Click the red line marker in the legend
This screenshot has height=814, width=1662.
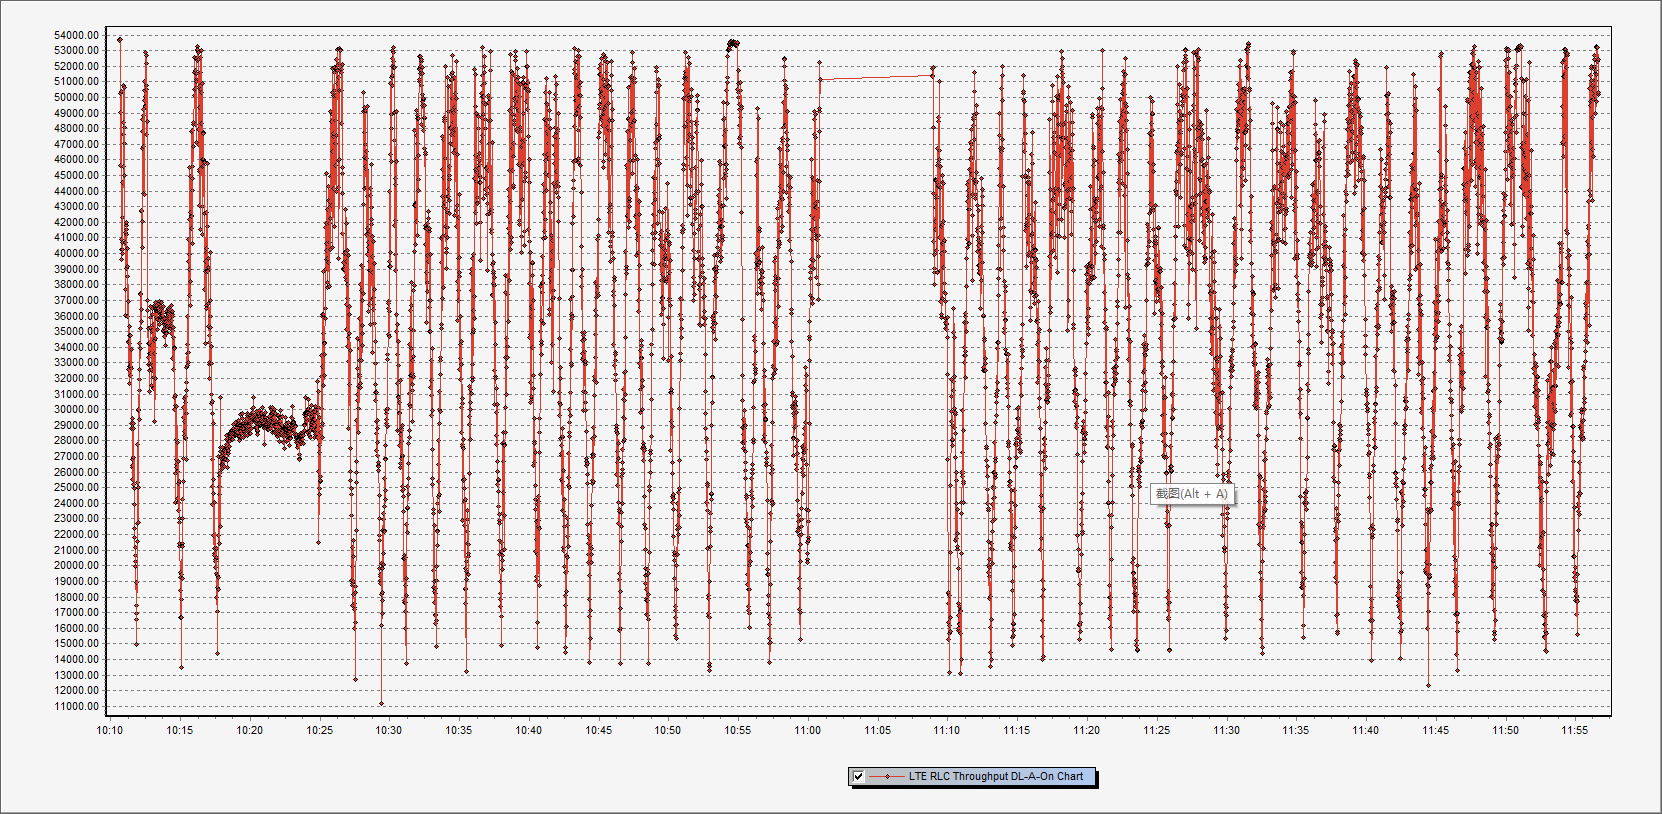click(x=886, y=776)
